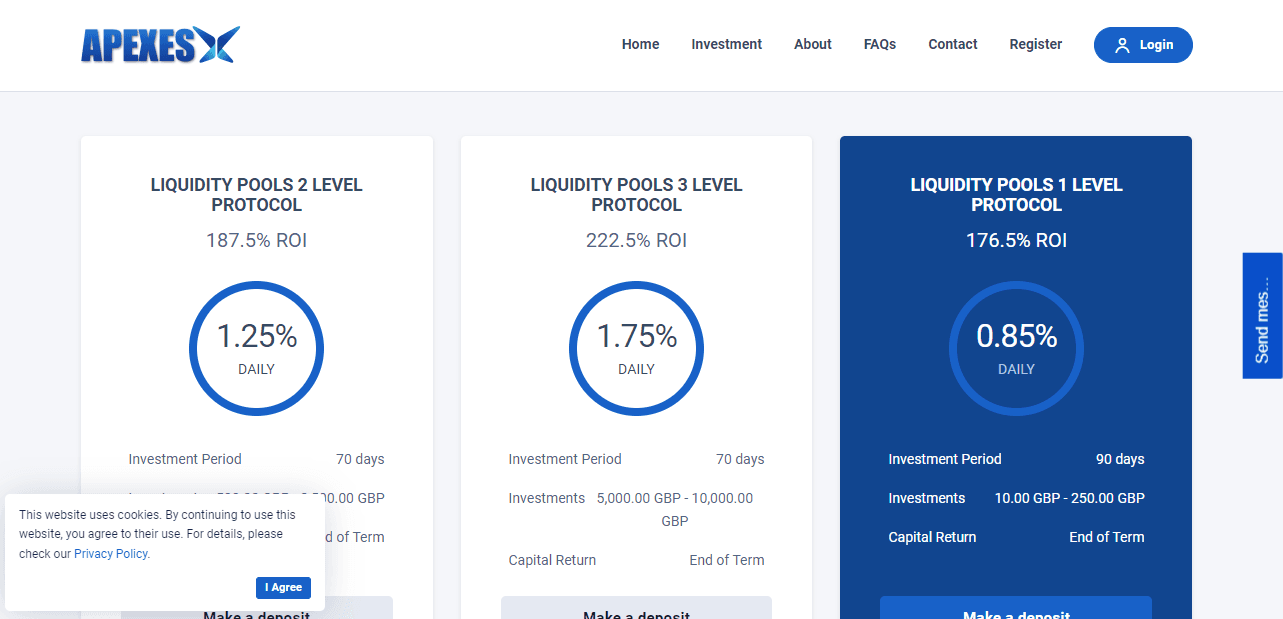The width and height of the screenshot is (1283, 619).
Task: Make a deposit in Liquidity Pools 1 Level
Action: tap(1015, 609)
